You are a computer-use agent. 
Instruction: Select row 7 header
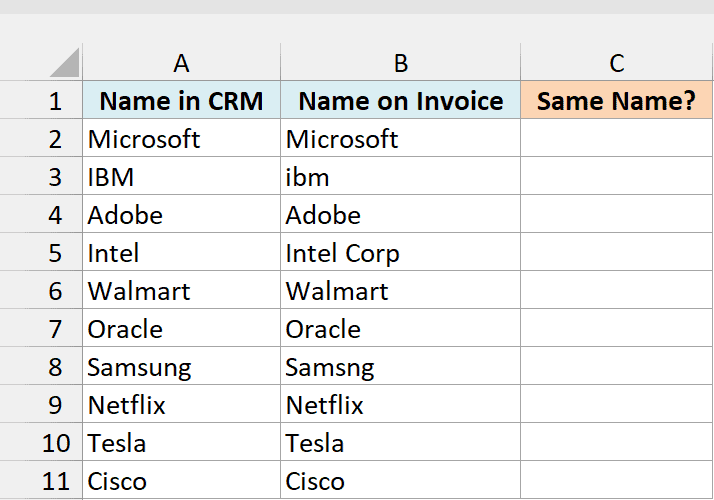[41, 329]
